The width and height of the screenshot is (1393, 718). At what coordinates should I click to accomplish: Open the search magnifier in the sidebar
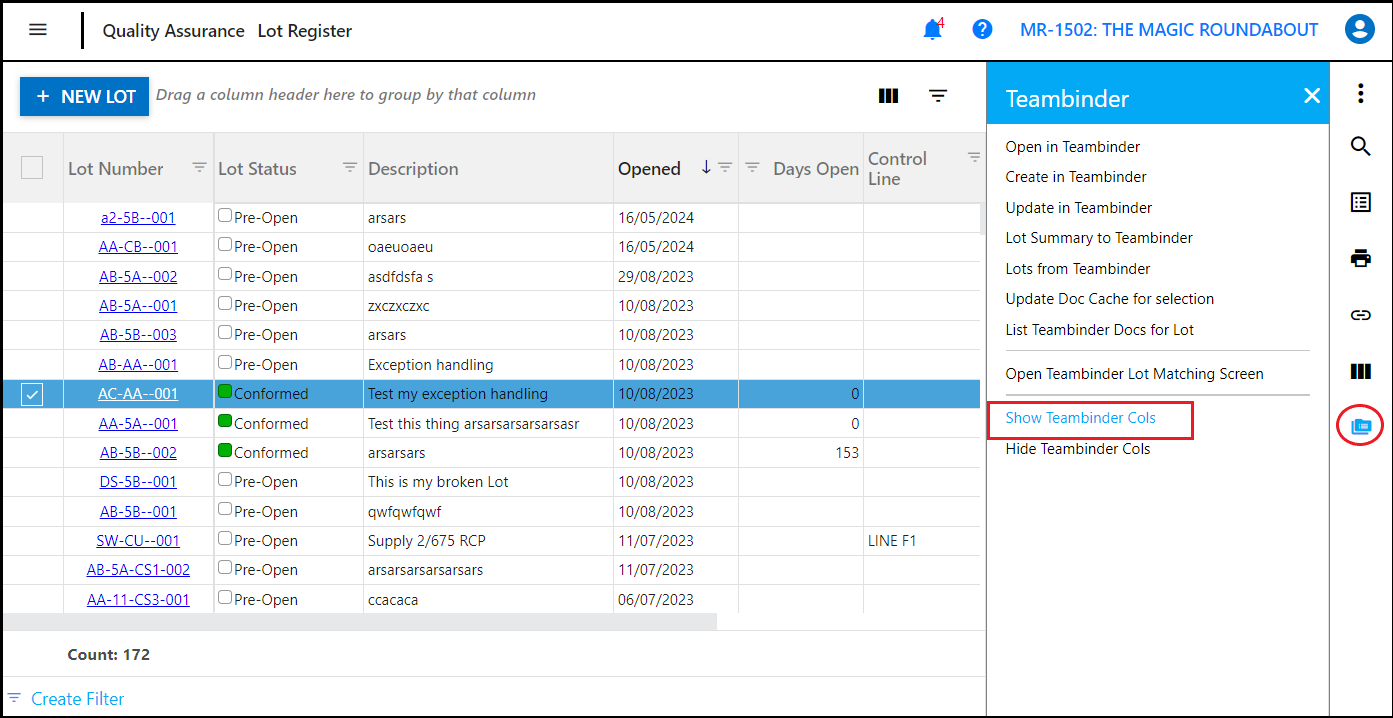[x=1360, y=147]
